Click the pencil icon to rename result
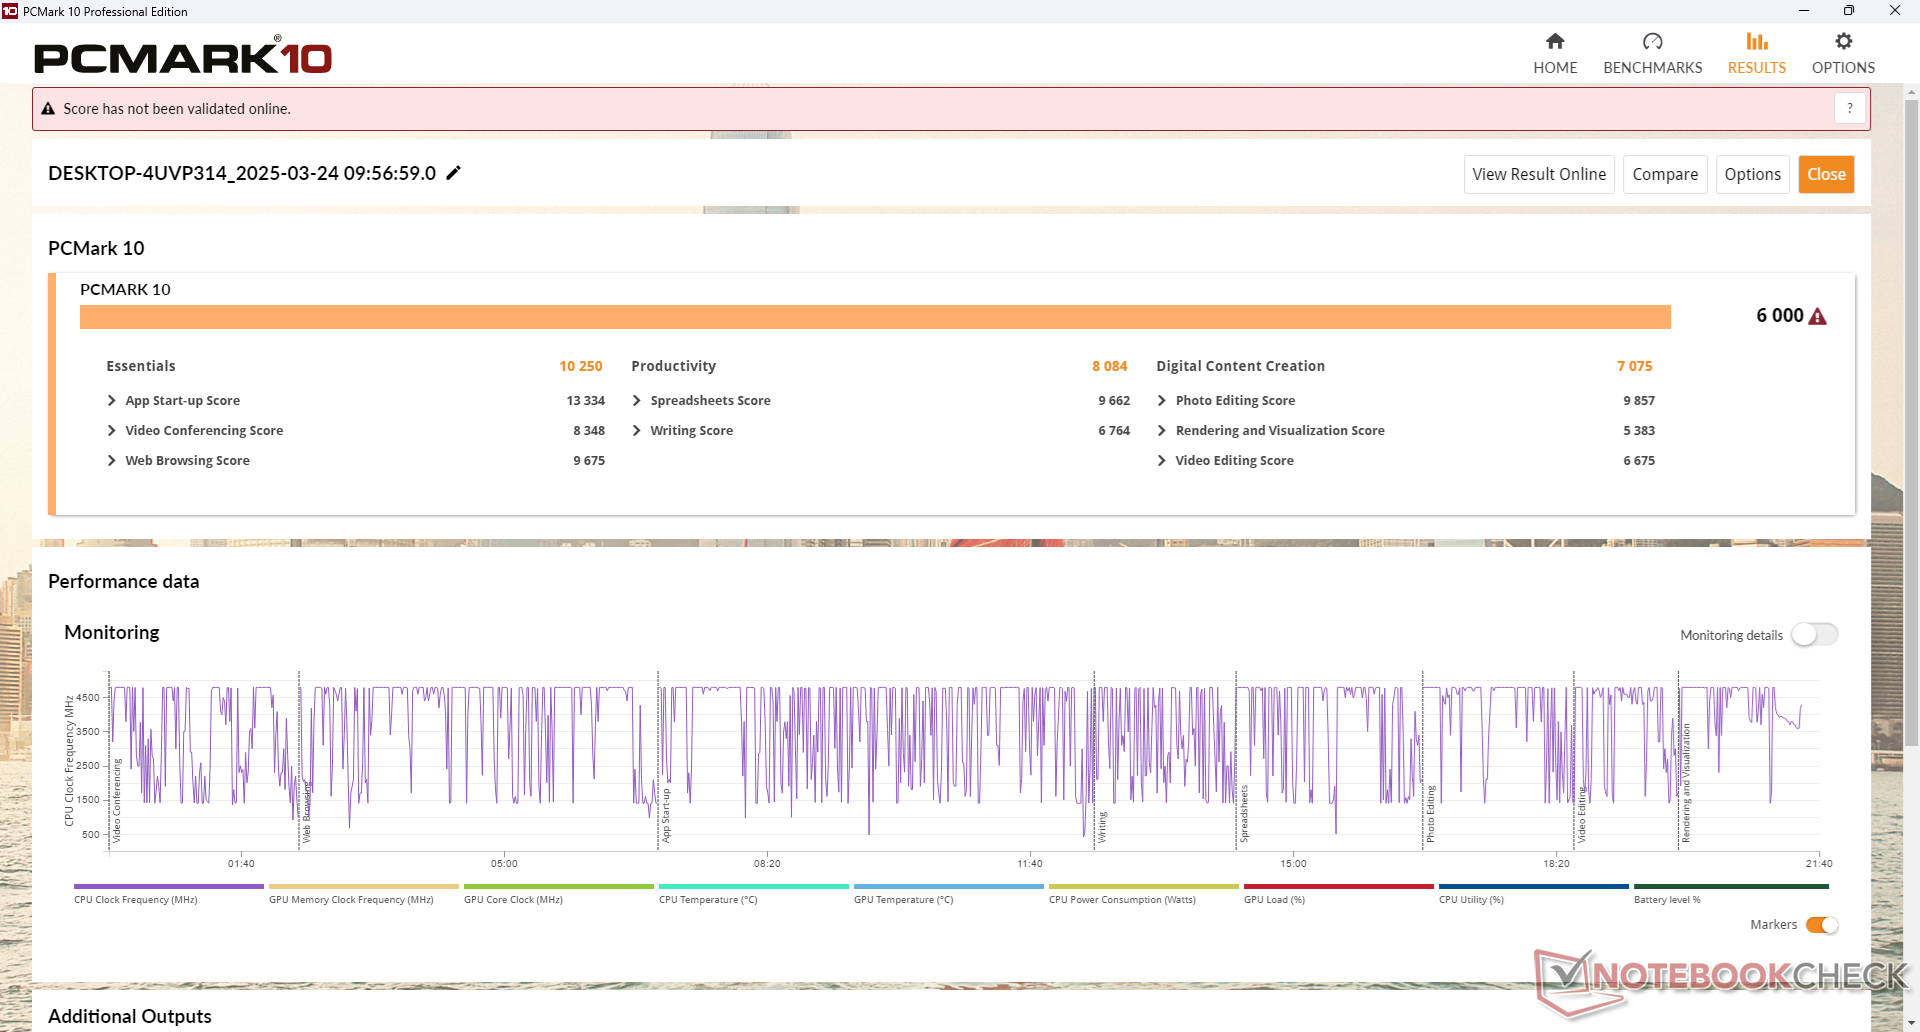 [453, 173]
